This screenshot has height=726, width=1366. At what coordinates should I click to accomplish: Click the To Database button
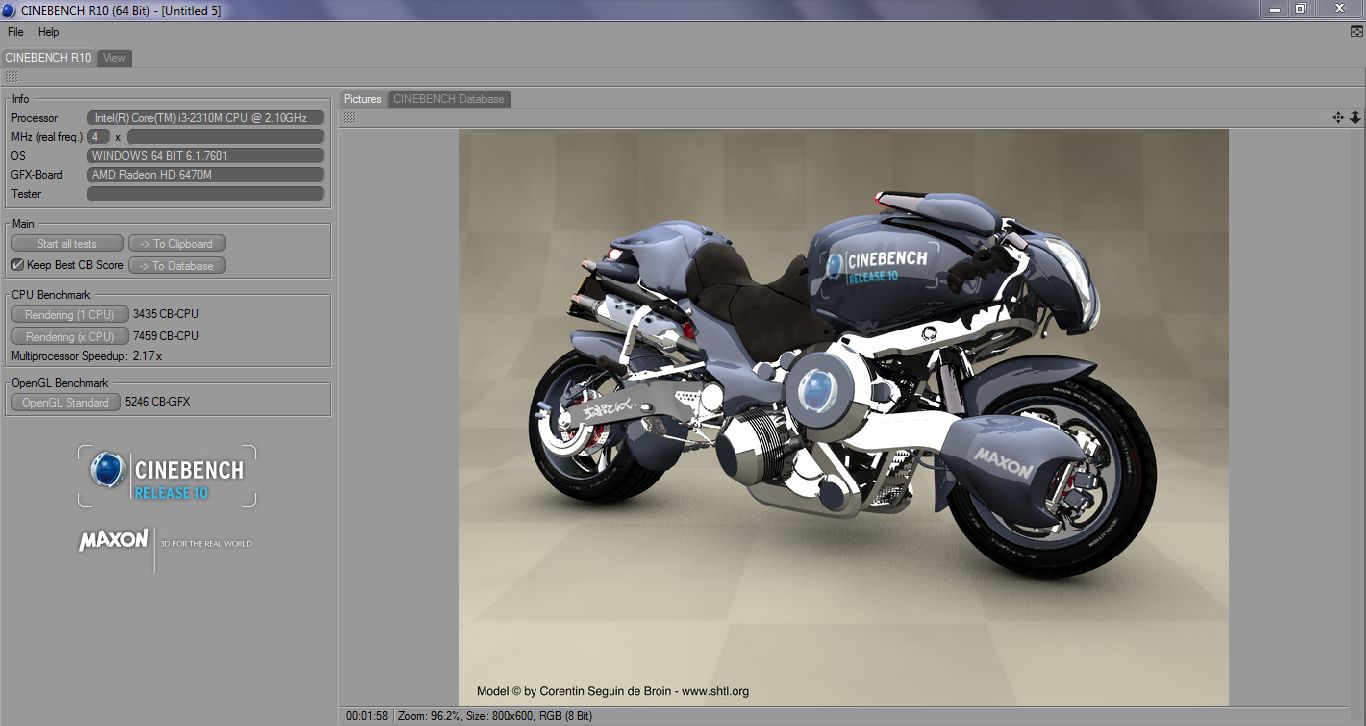click(177, 265)
